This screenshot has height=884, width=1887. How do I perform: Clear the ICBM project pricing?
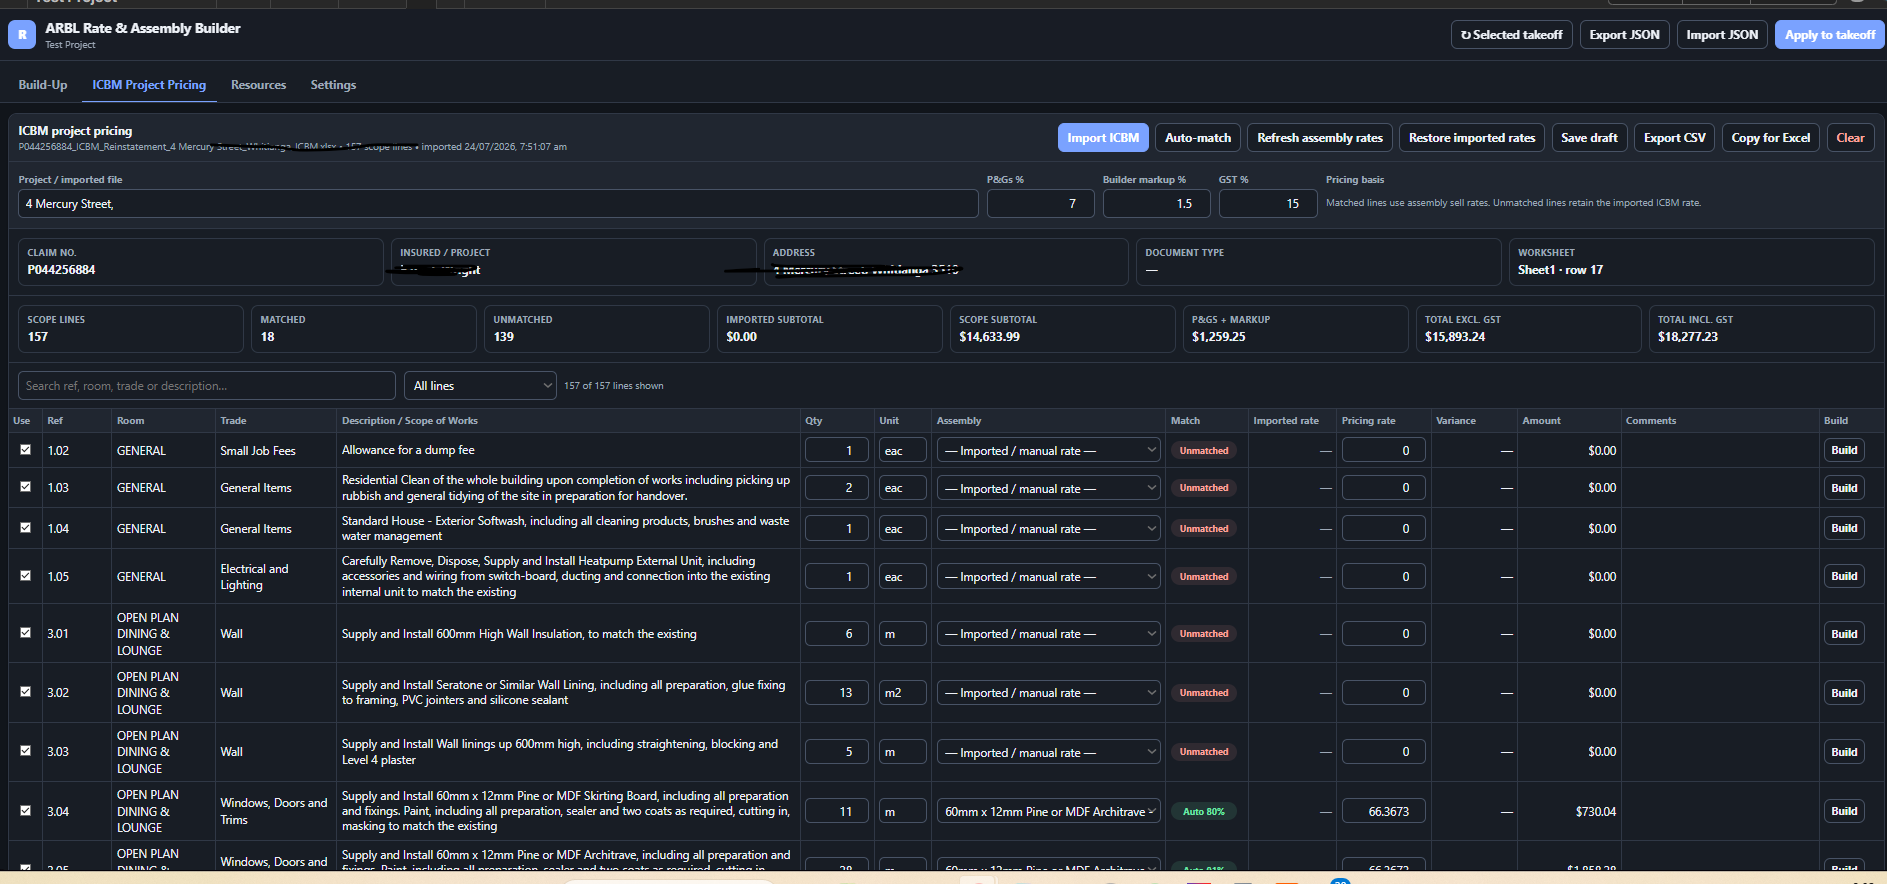click(x=1850, y=138)
